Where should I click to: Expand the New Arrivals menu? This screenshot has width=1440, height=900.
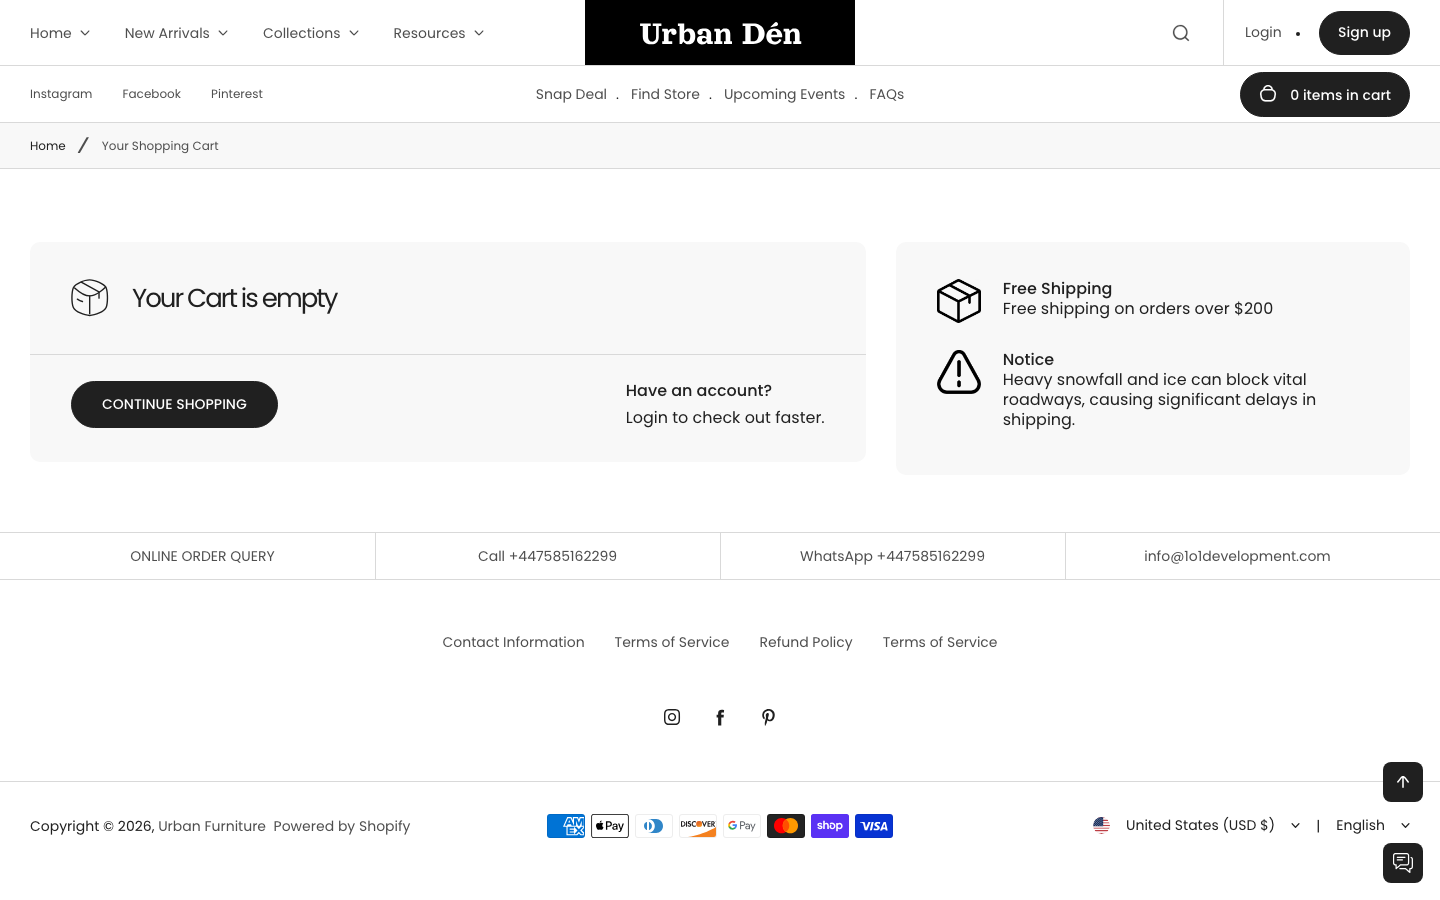176,33
